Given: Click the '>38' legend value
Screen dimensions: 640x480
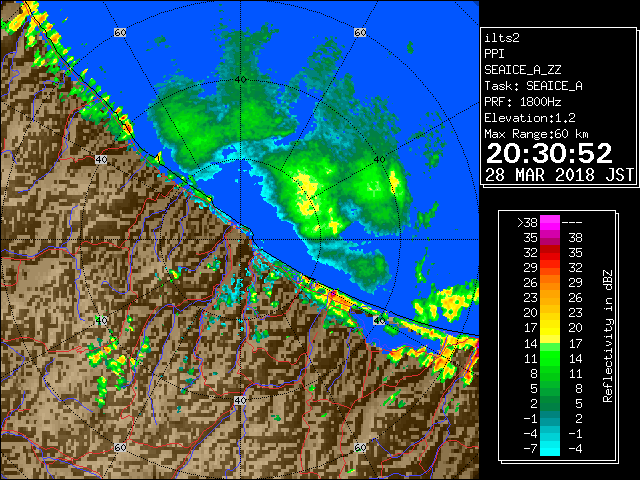Looking at the screenshot, I should point(527,223).
